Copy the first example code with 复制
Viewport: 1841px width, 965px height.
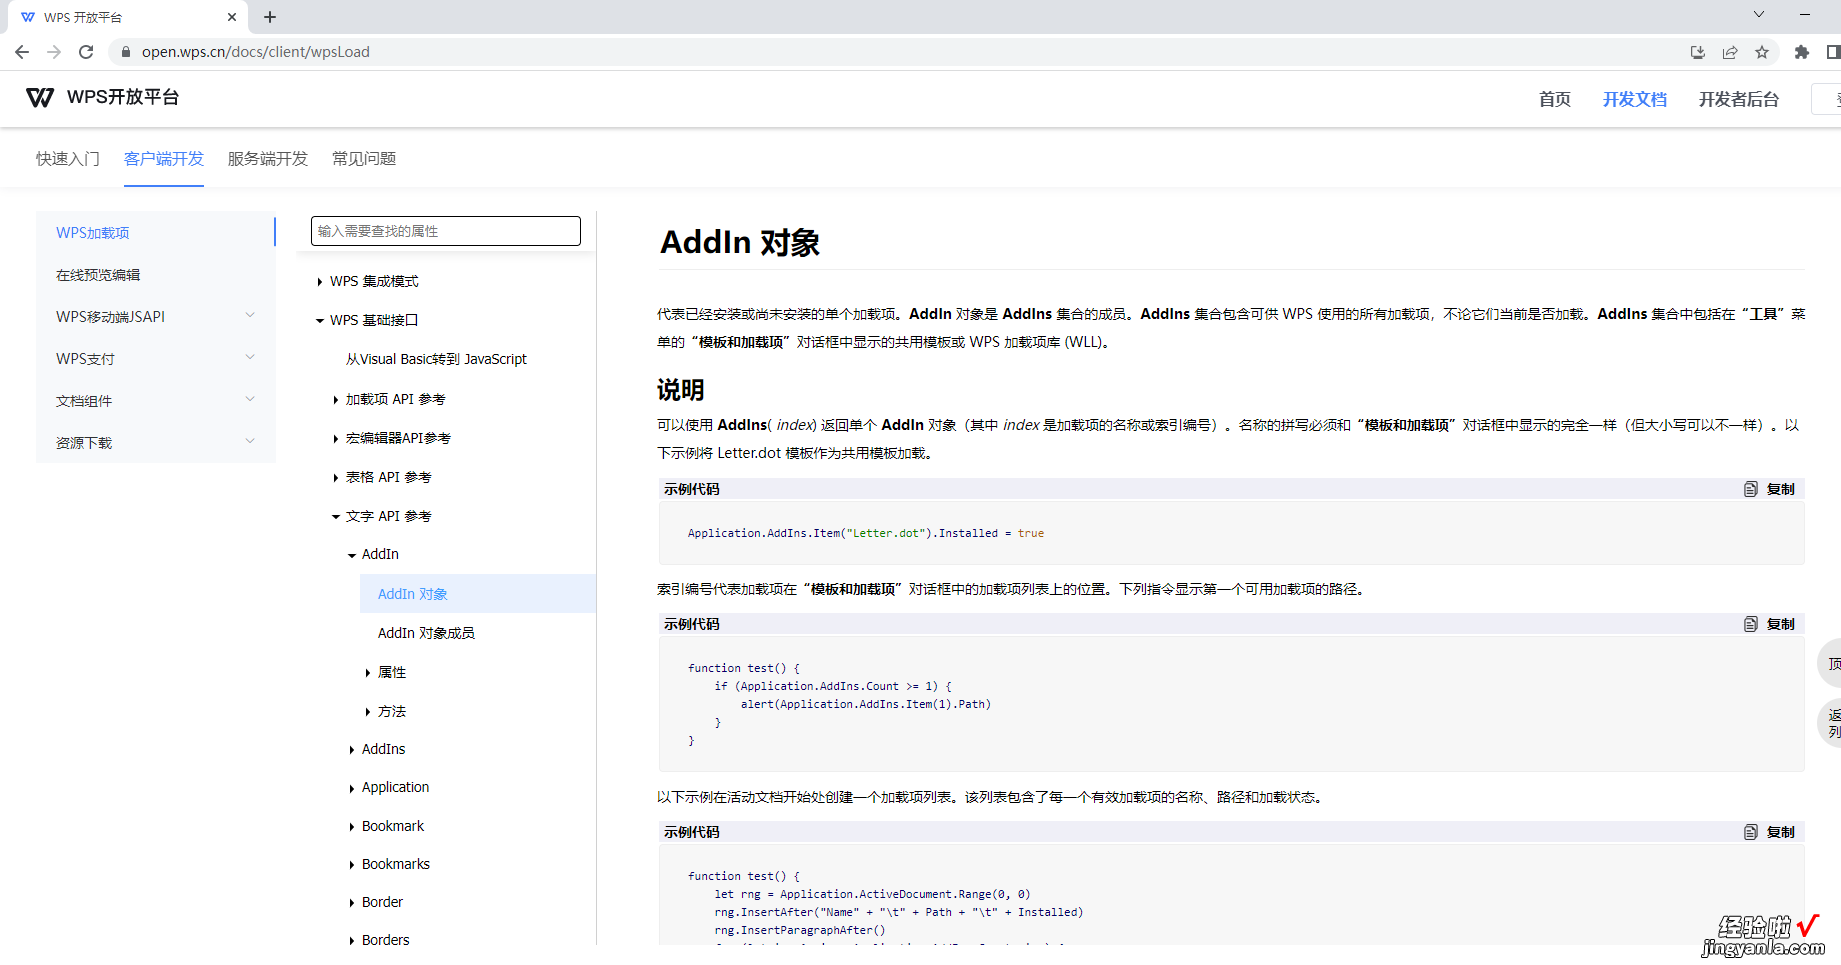(1781, 489)
